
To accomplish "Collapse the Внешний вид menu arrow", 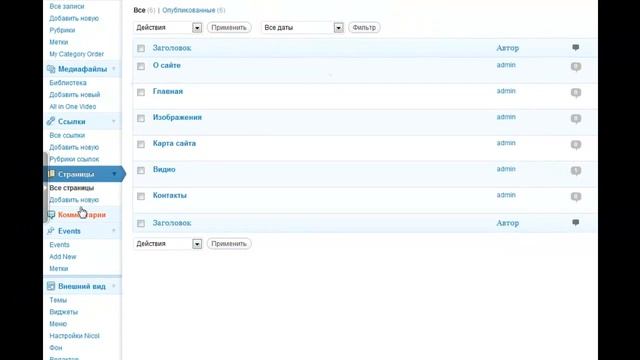I will [x=114, y=286].
